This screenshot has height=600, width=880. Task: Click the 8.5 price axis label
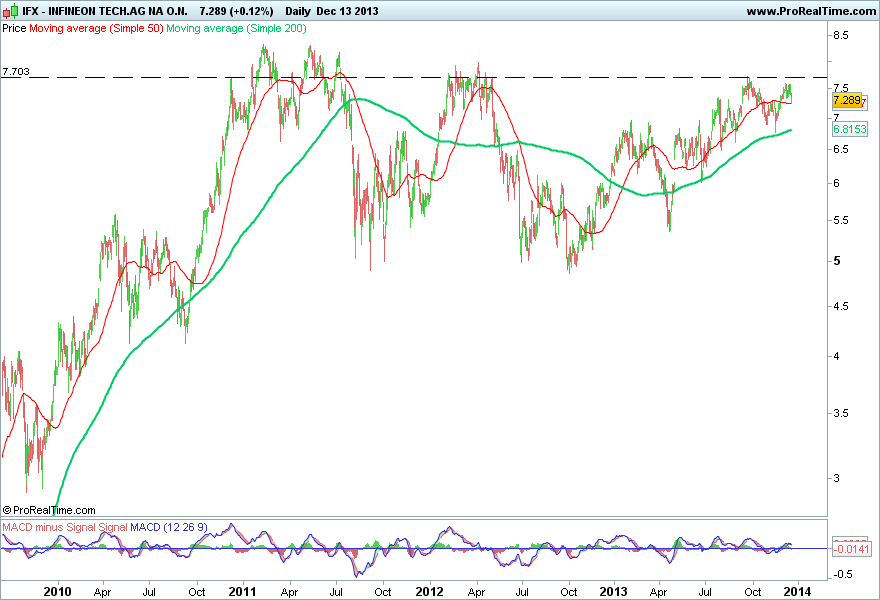click(x=841, y=35)
